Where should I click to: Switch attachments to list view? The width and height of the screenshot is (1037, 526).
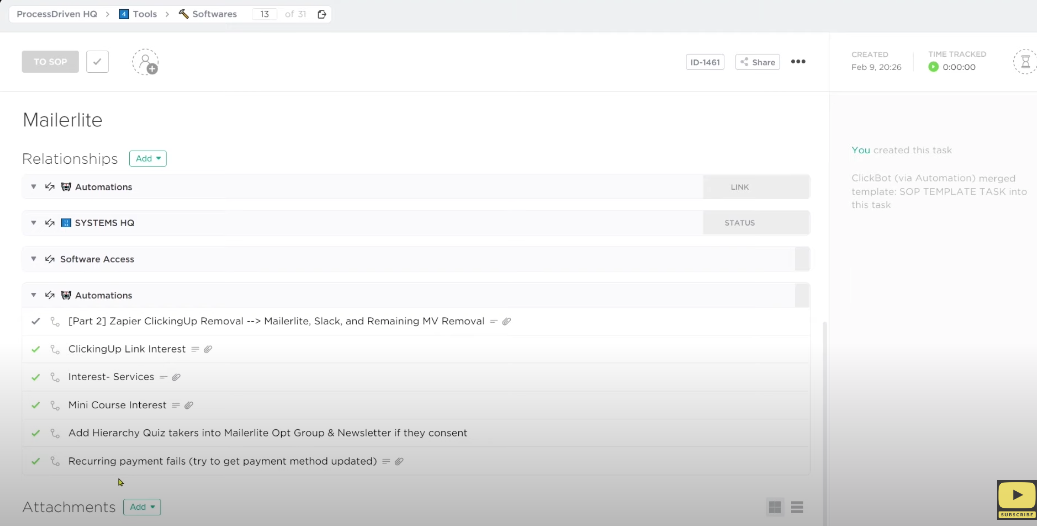point(797,507)
